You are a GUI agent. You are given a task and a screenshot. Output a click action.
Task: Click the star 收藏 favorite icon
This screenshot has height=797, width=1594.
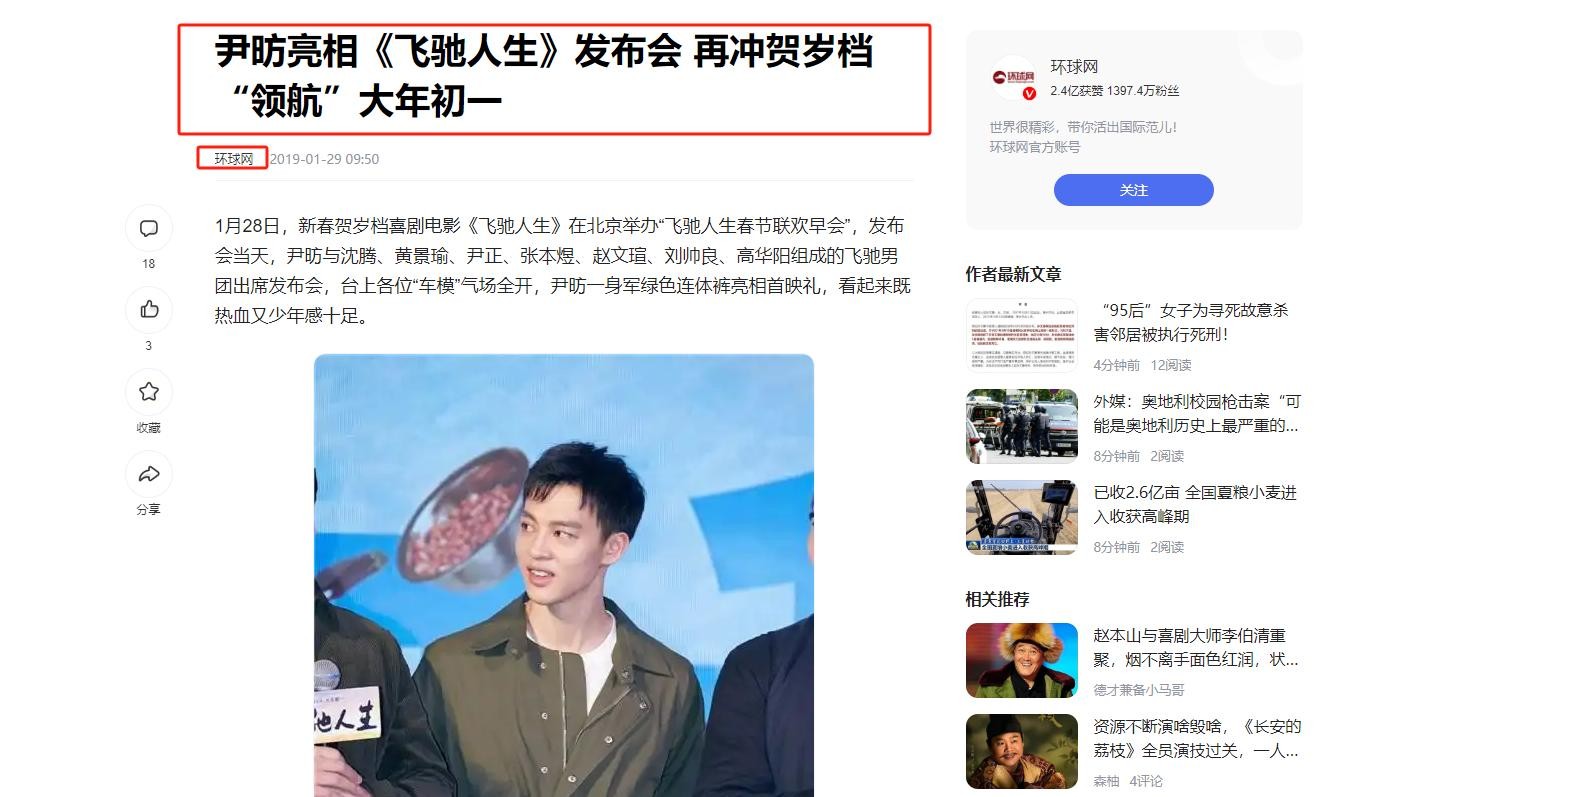click(x=149, y=392)
